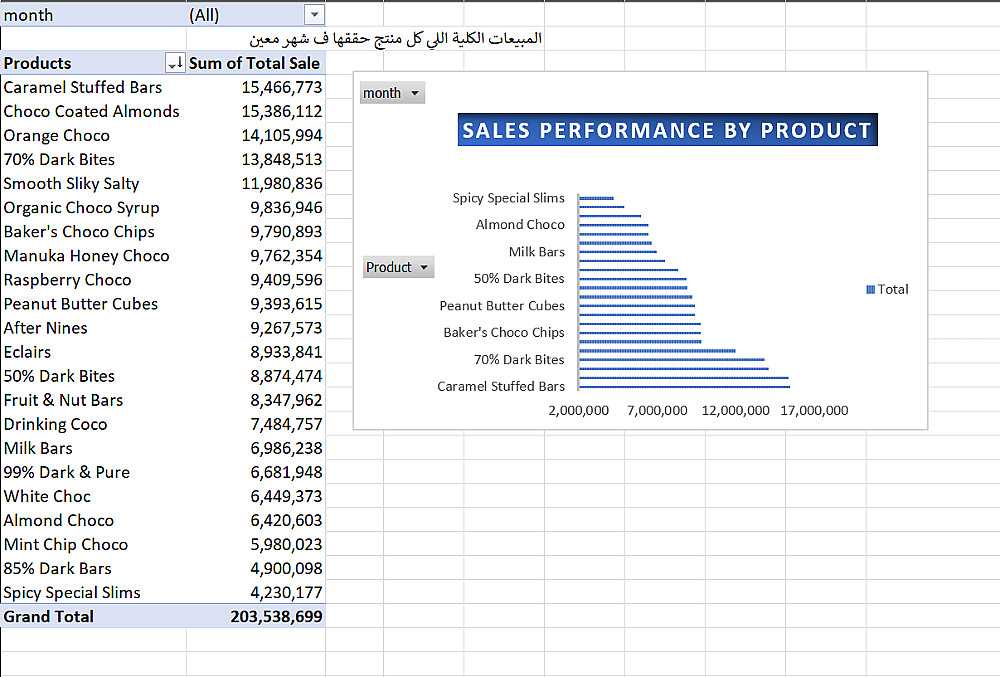Click the Spicy Special Slims sales value
Viewport: 1000px width, 677px height.
pos(286,593)
